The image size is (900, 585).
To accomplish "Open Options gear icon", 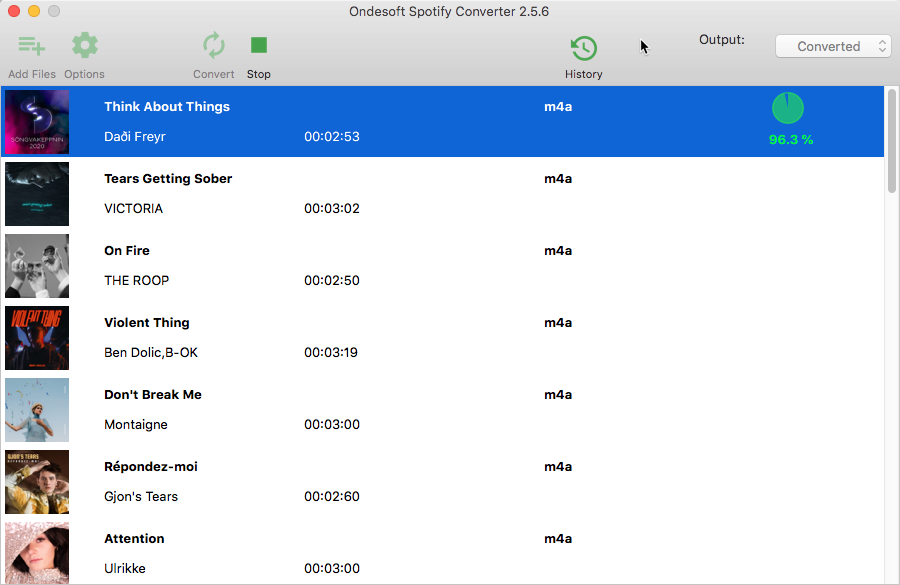I will (x=85, y=45).
